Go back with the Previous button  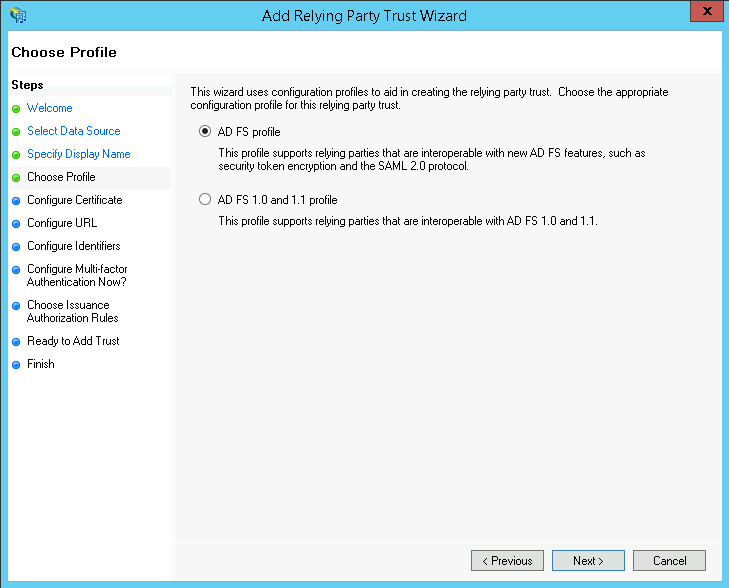point(507,561)
